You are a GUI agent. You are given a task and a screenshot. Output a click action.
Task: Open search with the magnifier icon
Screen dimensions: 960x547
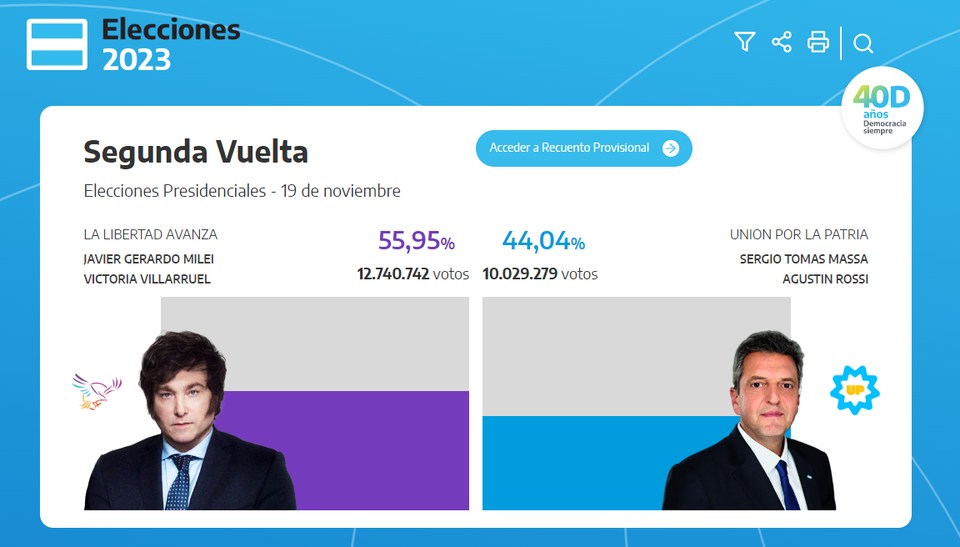click(x=864, y=43)
